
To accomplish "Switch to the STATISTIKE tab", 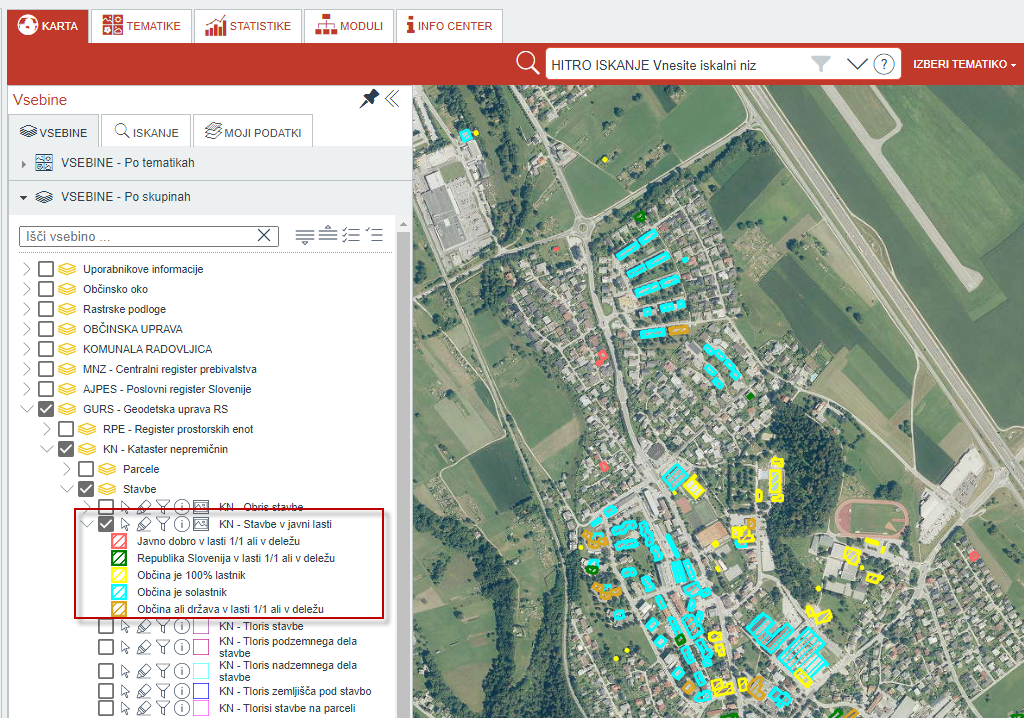I will (x=248, y=26).
